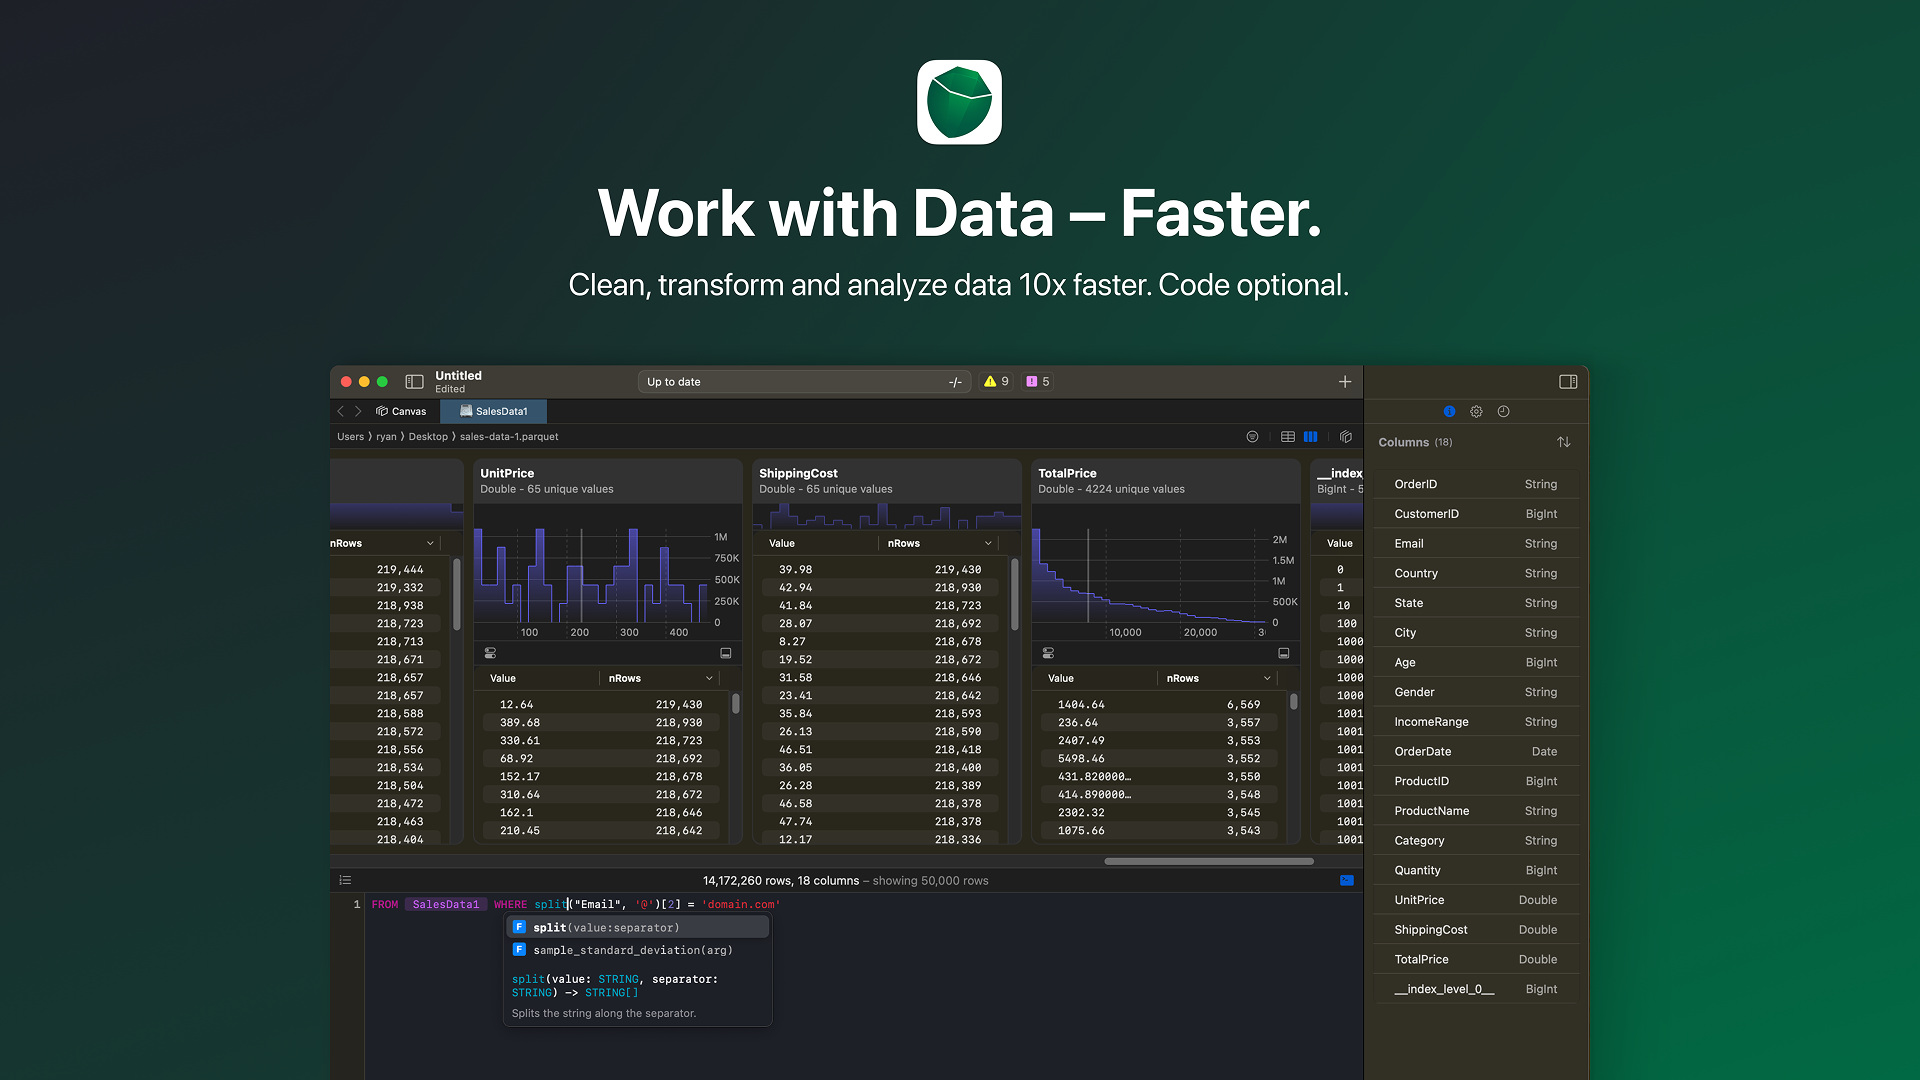Toggle the right inspector panel icon

coord(1568,382)
